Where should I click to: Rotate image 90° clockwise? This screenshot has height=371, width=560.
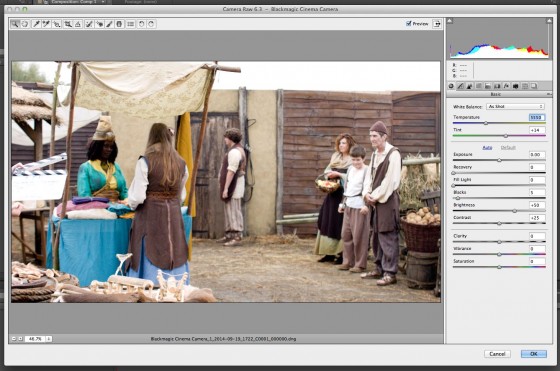point(151,24)
